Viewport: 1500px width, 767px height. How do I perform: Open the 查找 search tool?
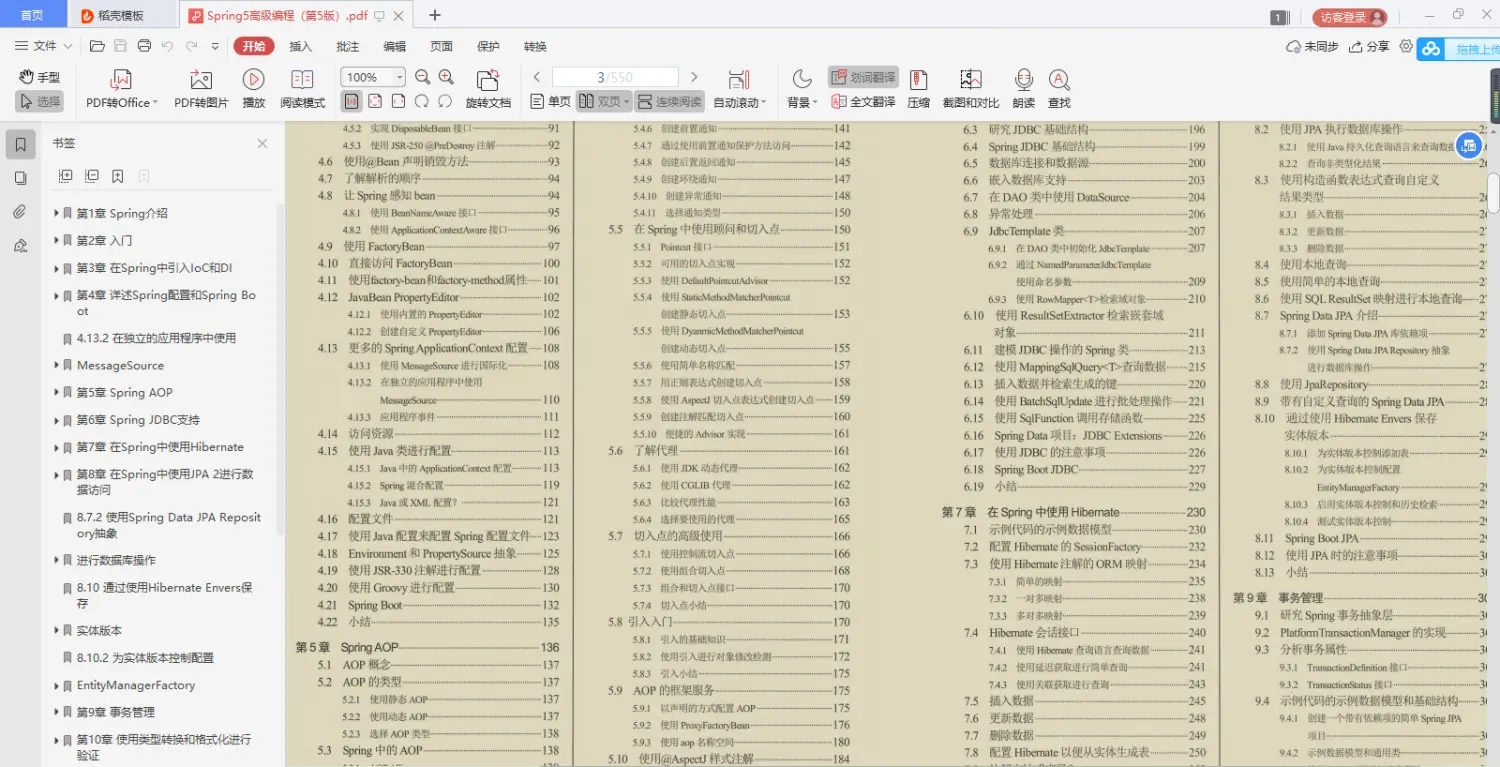click(x=1059, y=88)
